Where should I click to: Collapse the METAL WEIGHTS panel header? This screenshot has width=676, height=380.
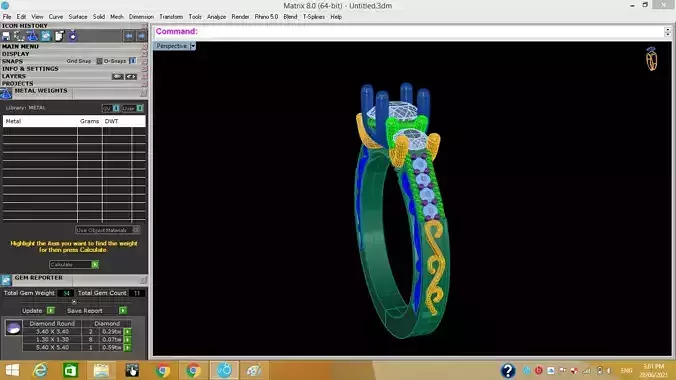point(41,91)
